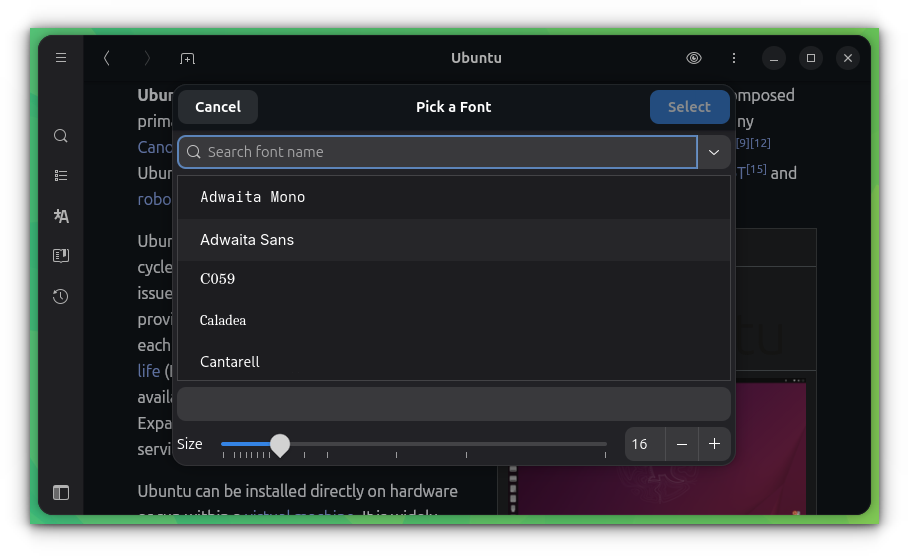
Task: Open the 'life' link in the article
Action: point(148,371)
